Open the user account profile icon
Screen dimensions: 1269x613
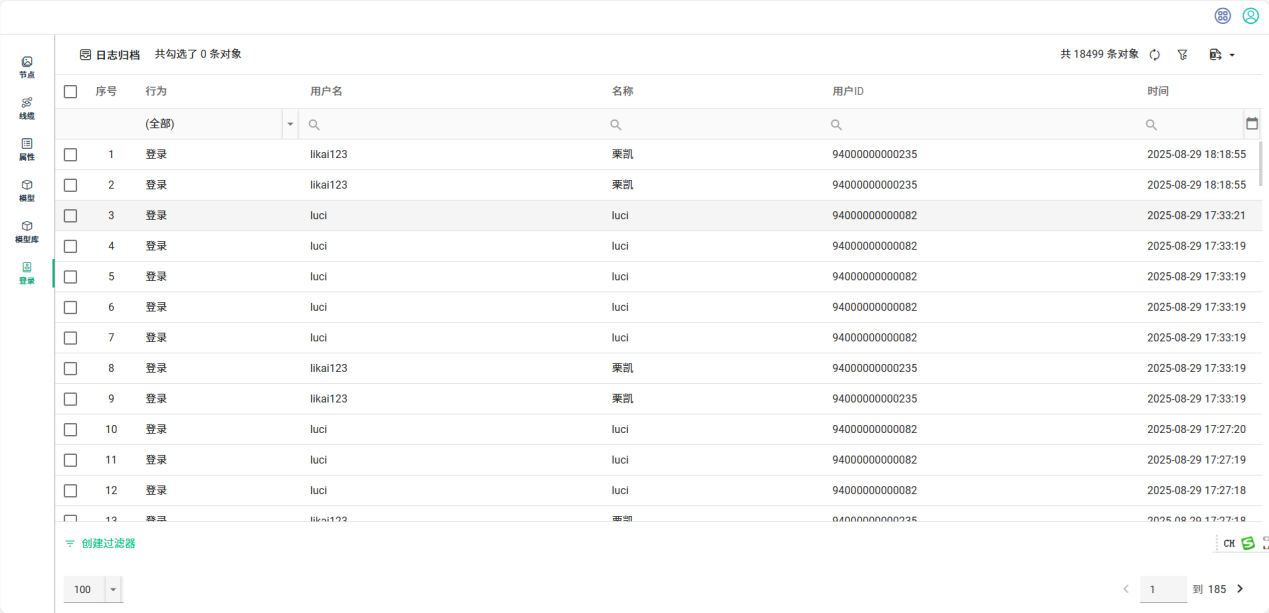pyautogui.click(x=1250, y=16)
